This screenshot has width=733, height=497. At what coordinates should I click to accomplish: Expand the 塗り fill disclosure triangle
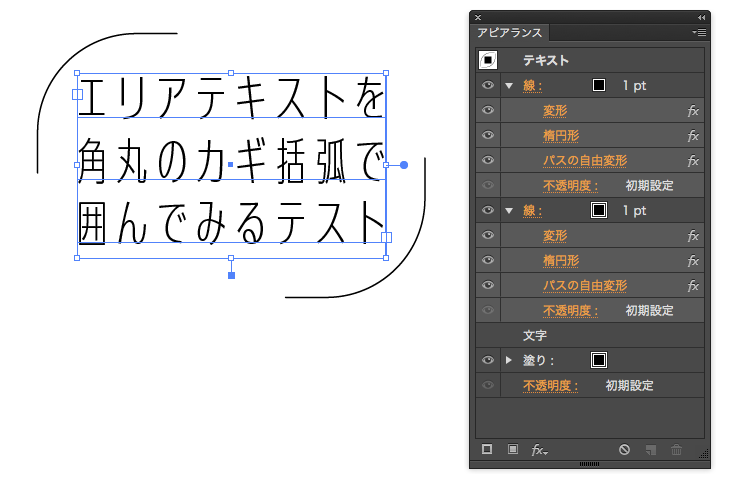[x=509, y=360]
